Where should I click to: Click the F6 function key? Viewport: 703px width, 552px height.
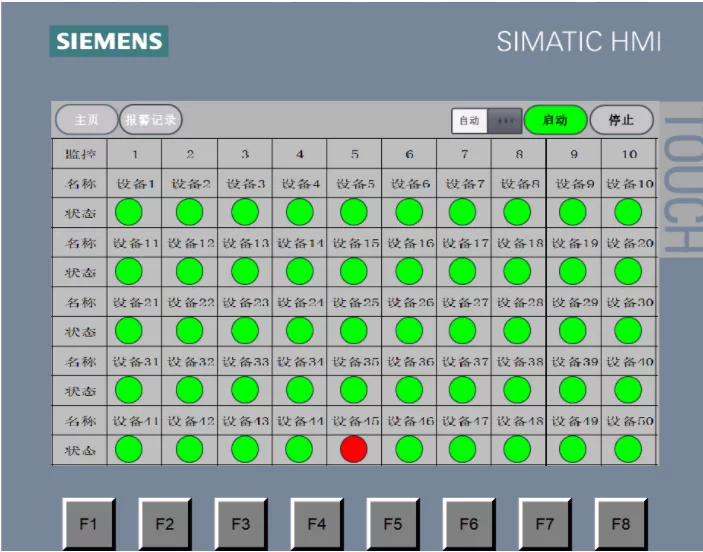pyautogui.click(x=469, y=524)
